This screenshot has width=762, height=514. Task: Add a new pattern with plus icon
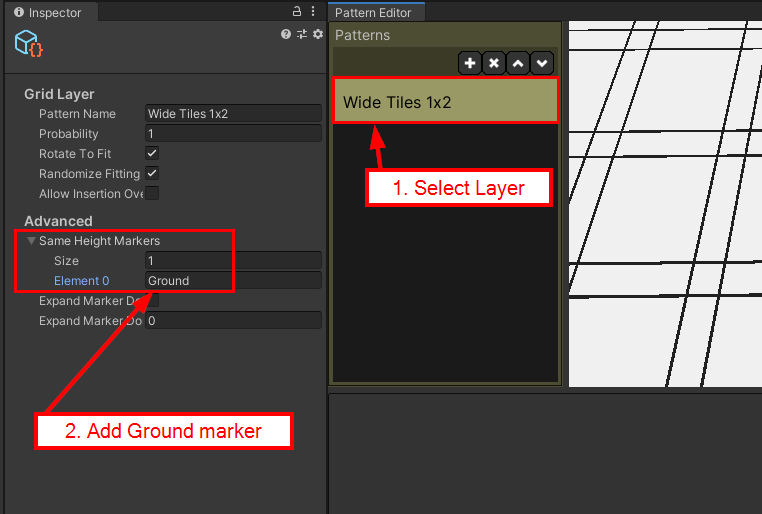click(x=469, y=63)
